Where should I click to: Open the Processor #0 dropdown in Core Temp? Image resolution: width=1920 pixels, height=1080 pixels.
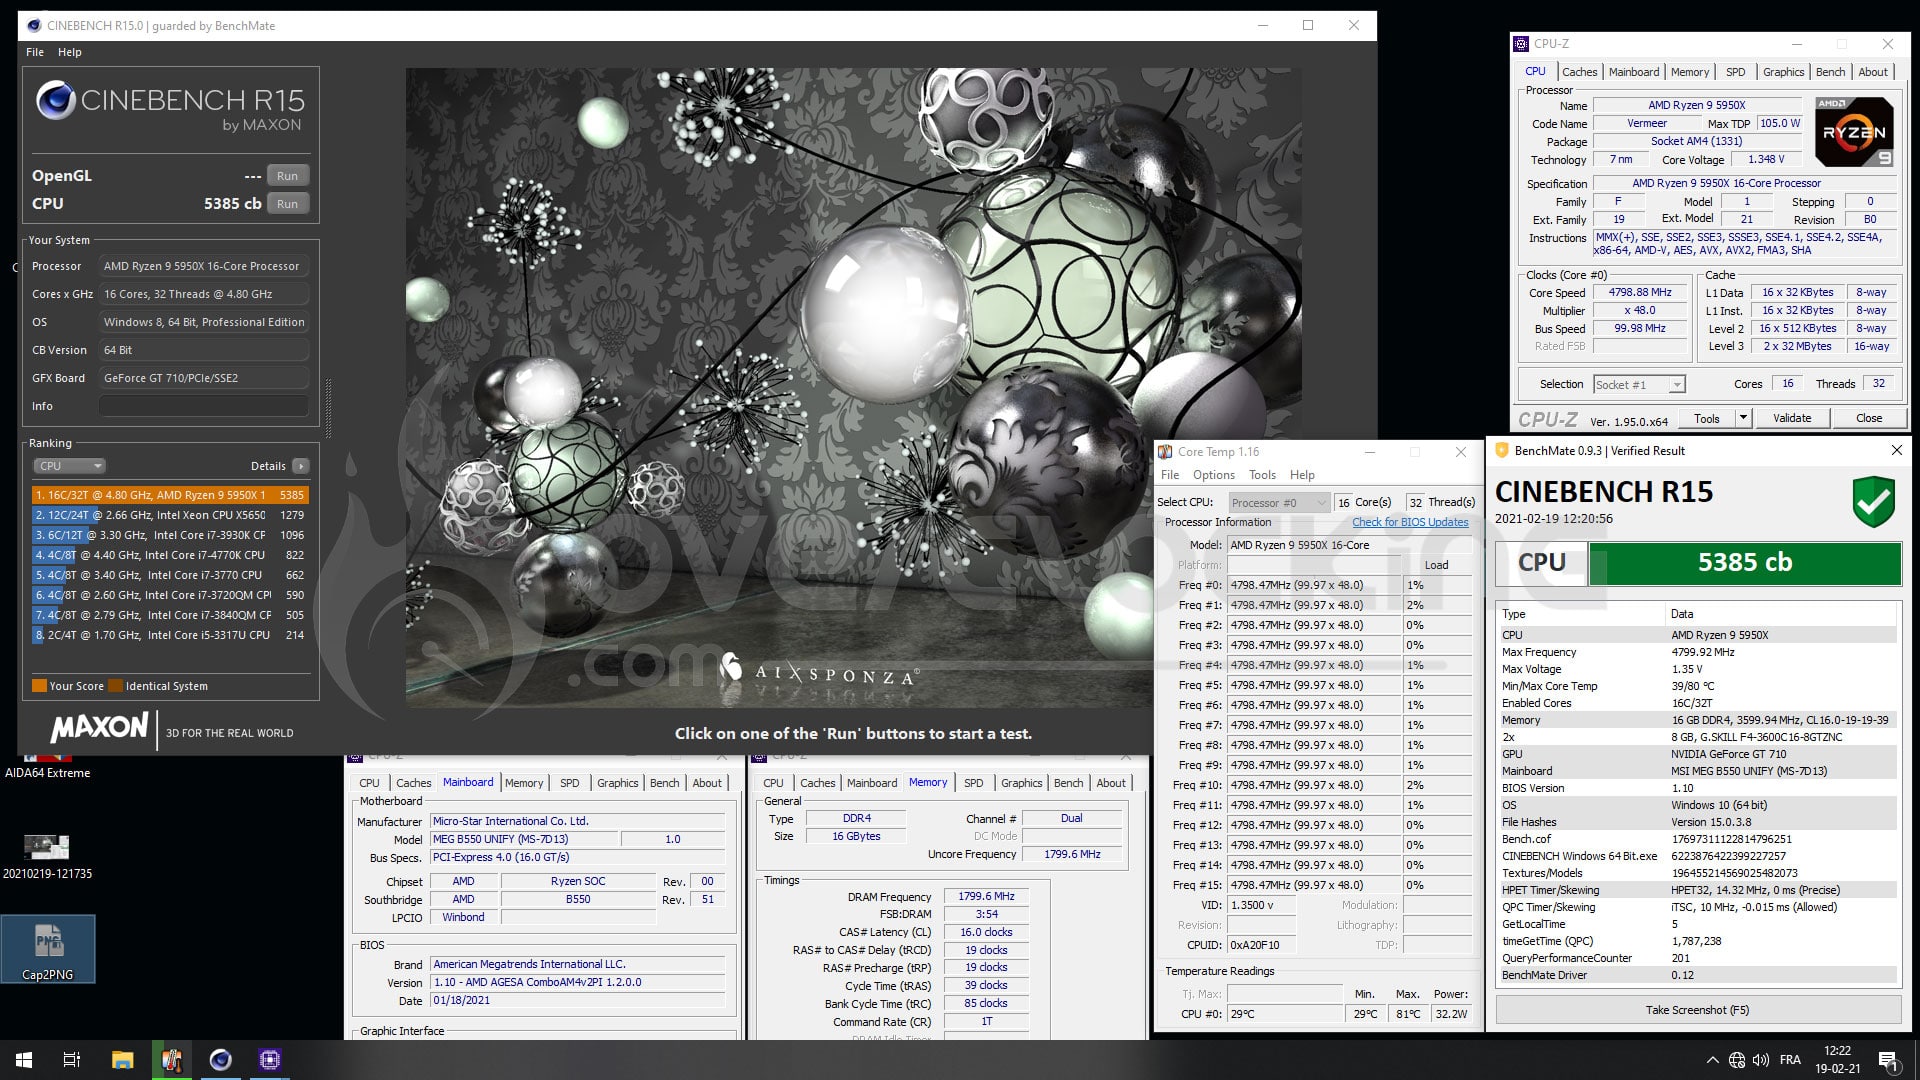[x=1278, y=502]
